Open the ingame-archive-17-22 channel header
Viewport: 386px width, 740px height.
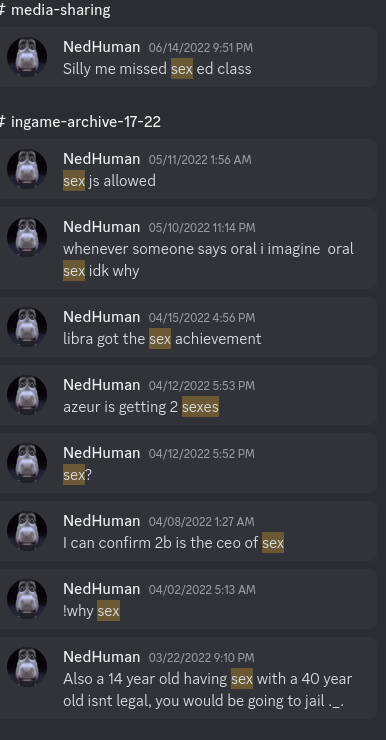81,122
